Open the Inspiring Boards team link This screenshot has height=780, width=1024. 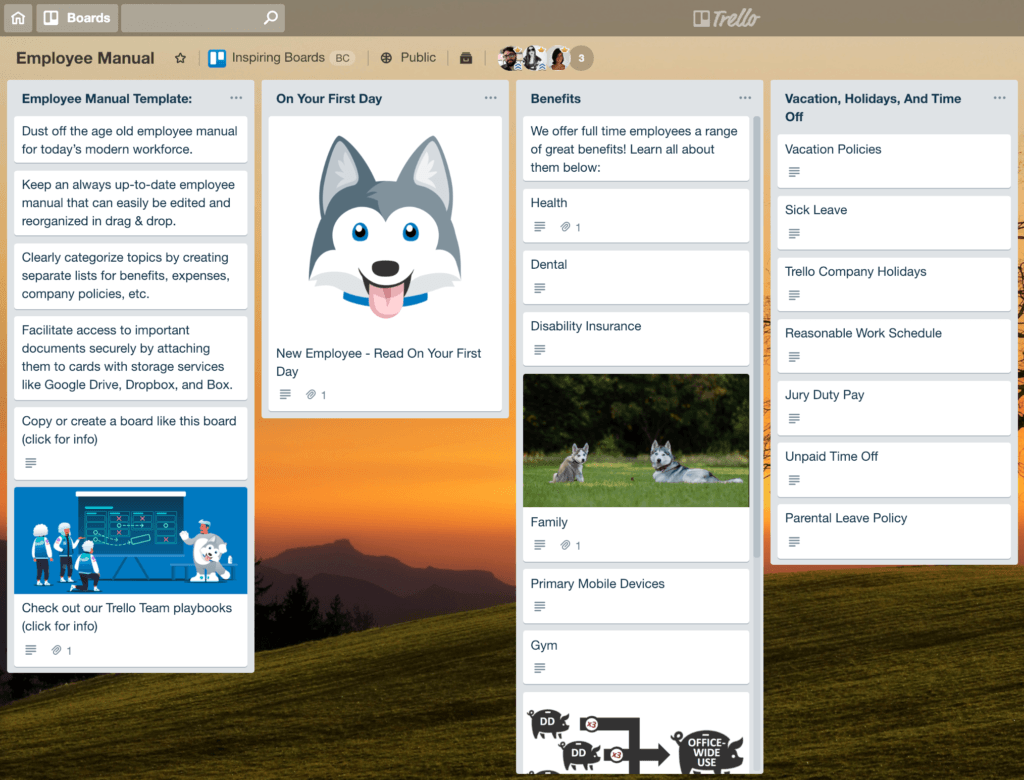point(266,57)
